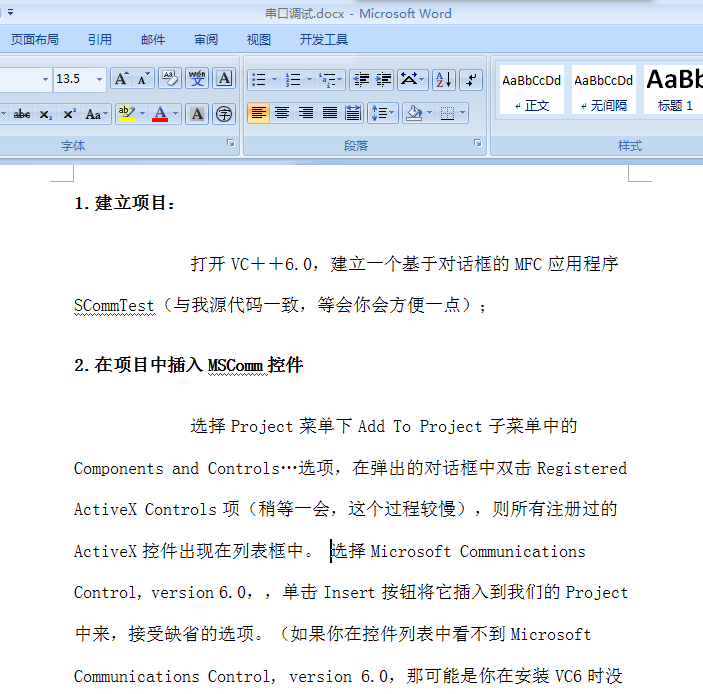Image resolution: width=703 pixels, height=694 pixels.
Task: Justify the paragraph text
Action: pyautogui.click(x=330, y=113)
